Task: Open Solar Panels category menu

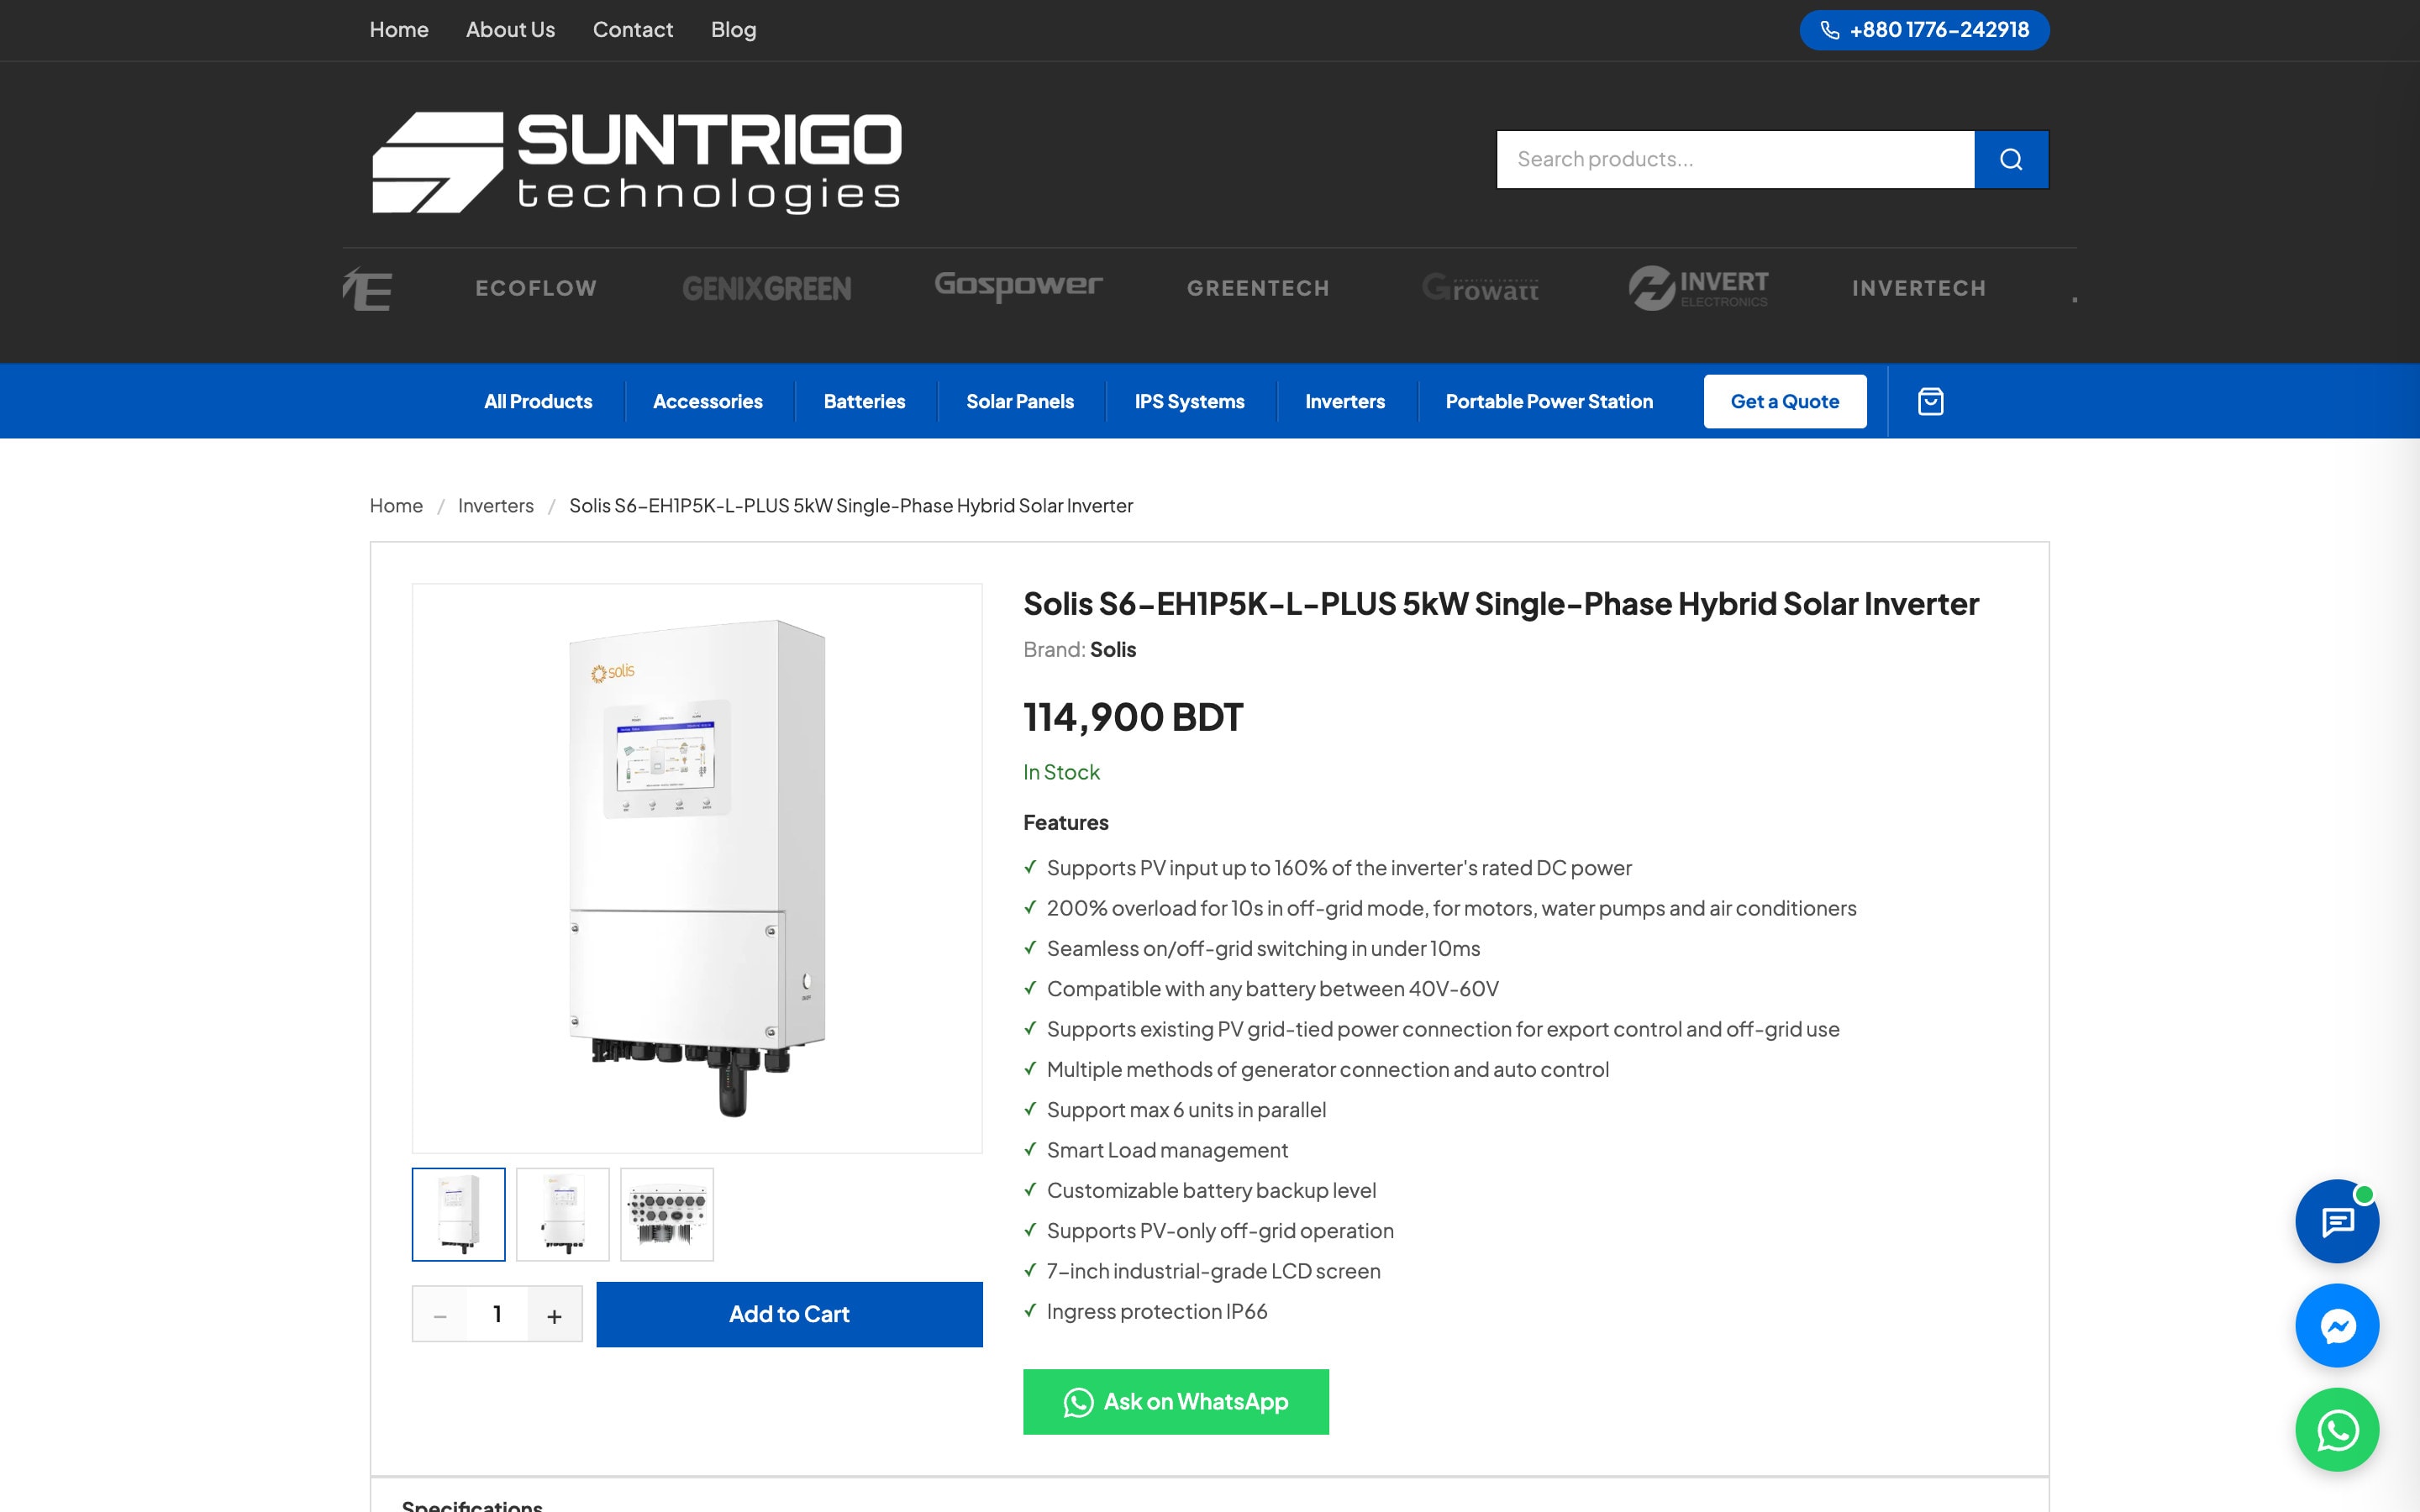Action: (x=1020, y=401)
